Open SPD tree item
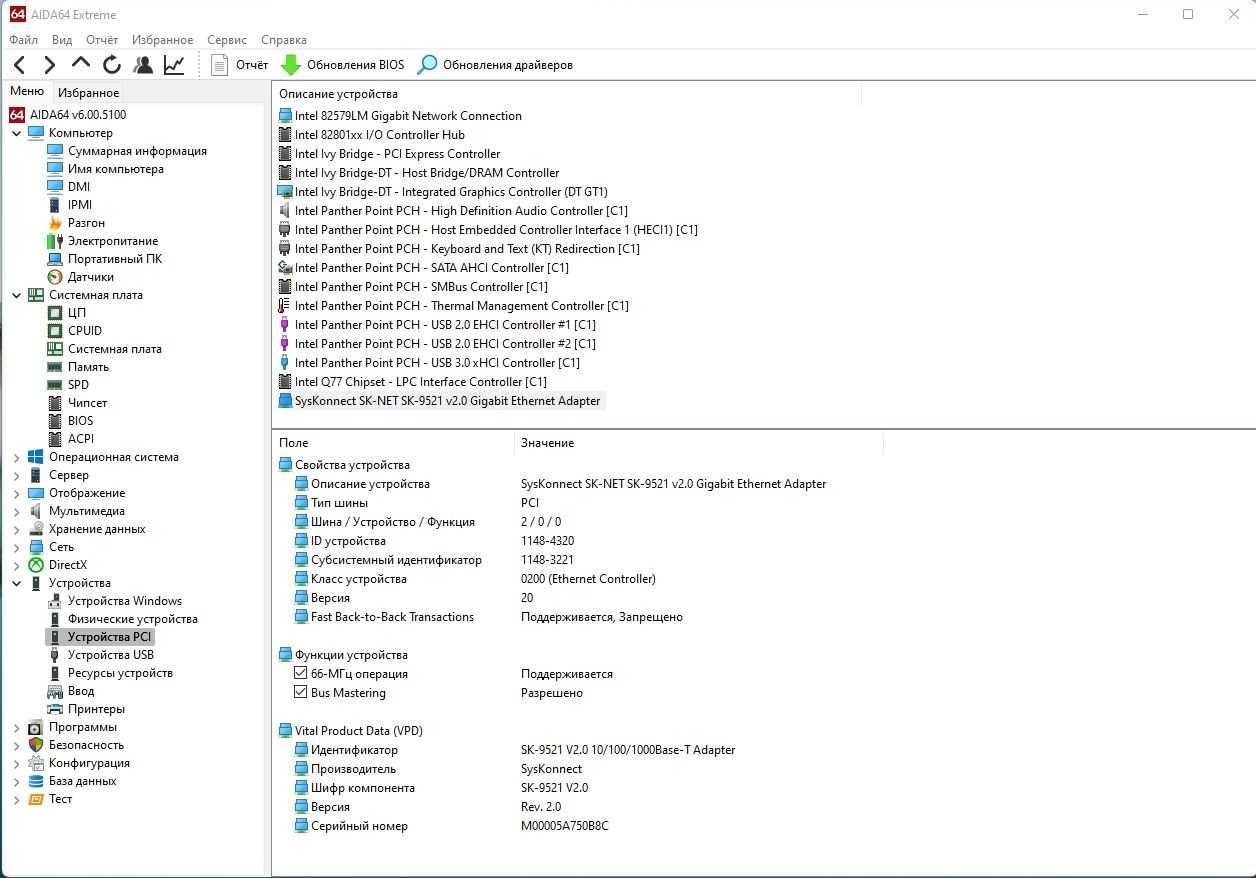 pos(78,385)
